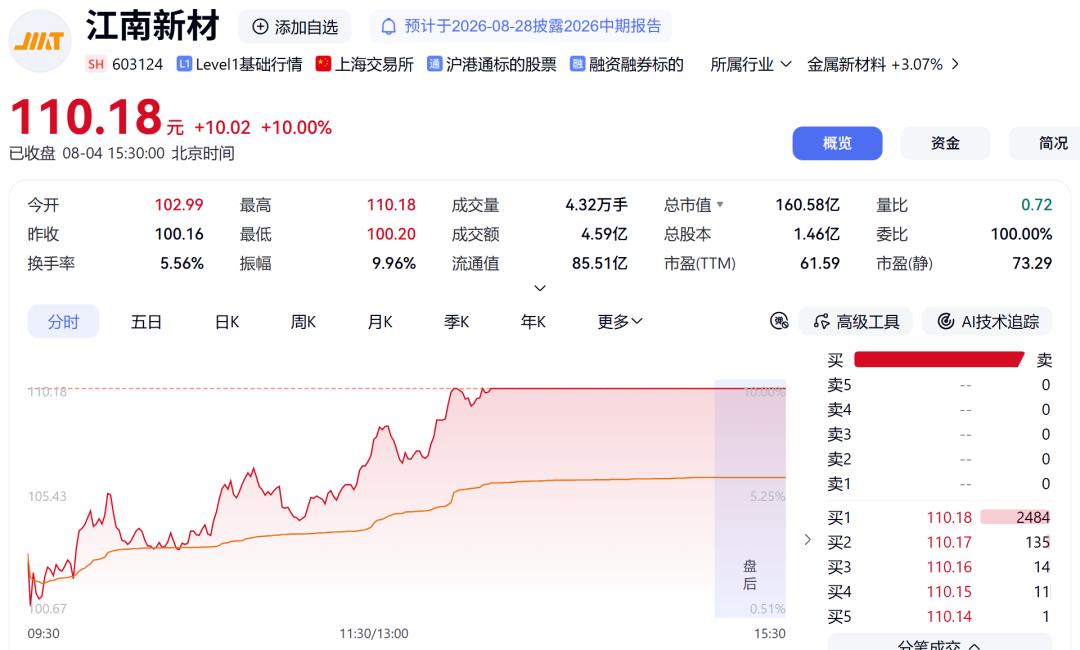Viewport: 1080px width, 650px height.
Task: Click the Level1基础行情 L1 icon
Action: point(184,64)
